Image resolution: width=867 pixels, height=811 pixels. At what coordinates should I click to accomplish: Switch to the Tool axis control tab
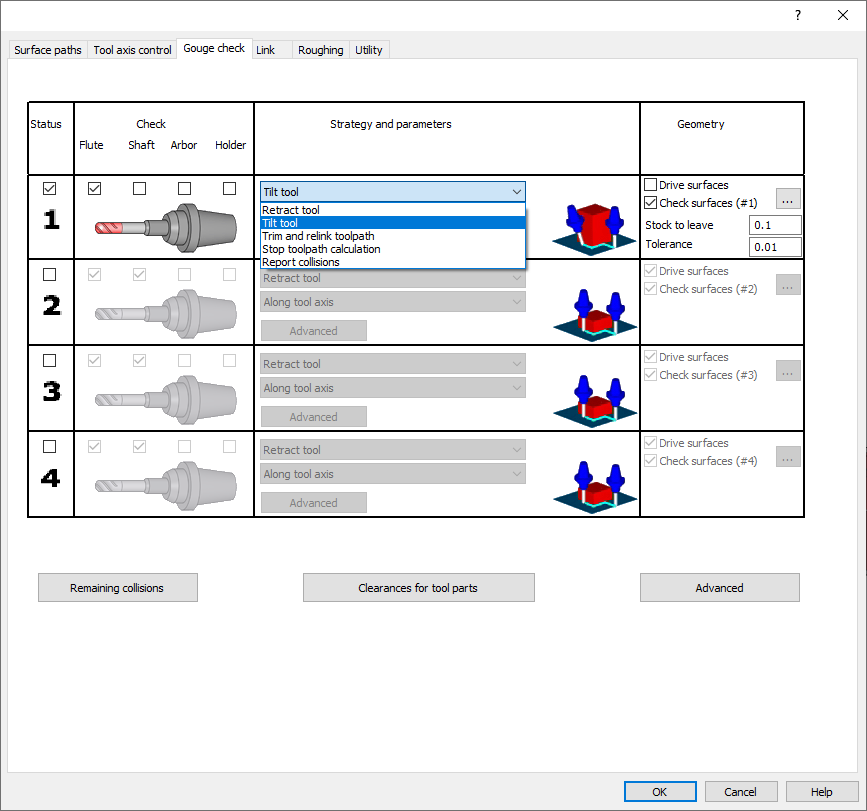coord(132,50)
